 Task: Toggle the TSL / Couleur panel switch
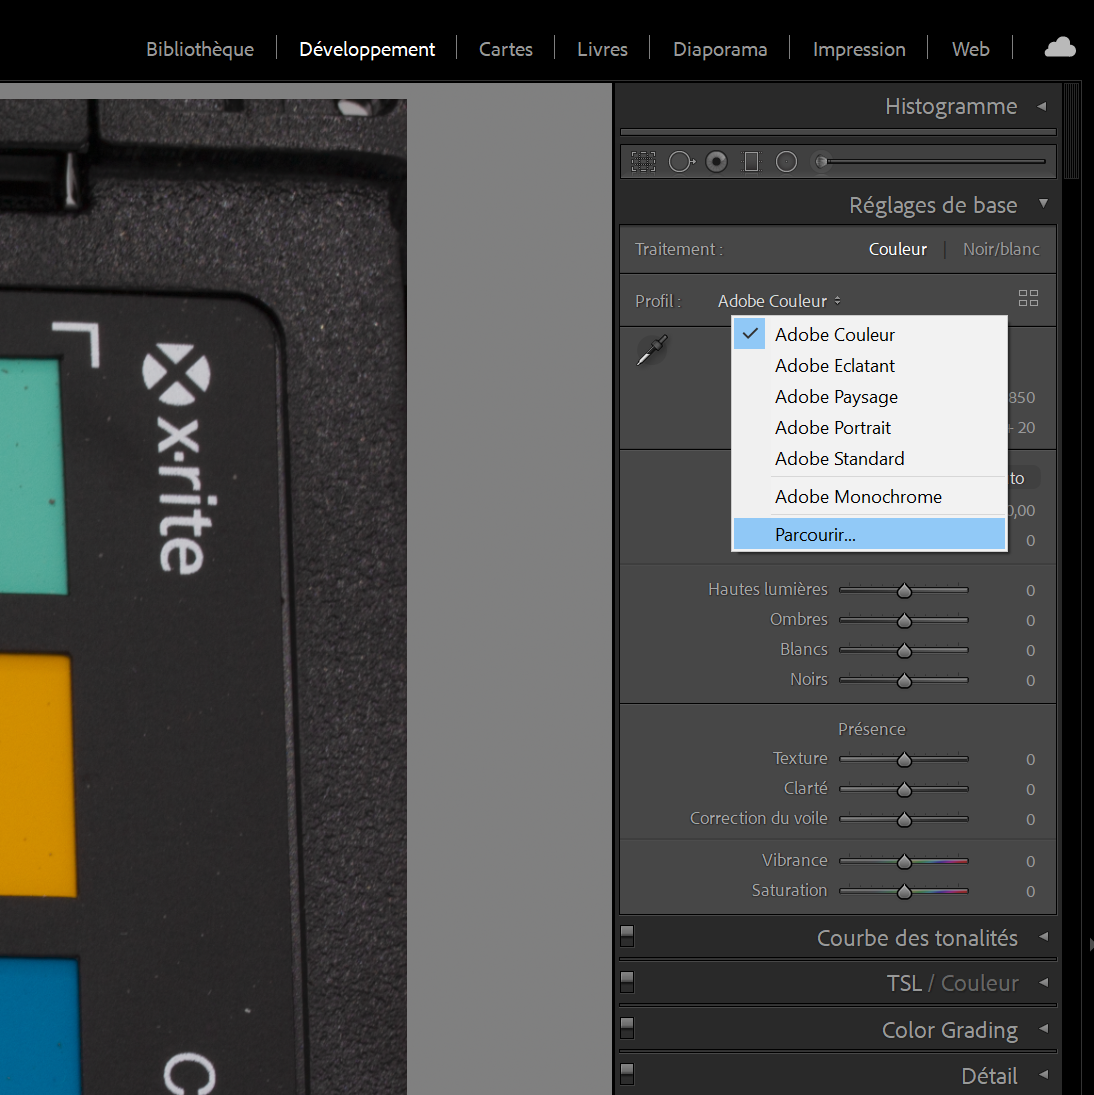[x=627, y=982]
